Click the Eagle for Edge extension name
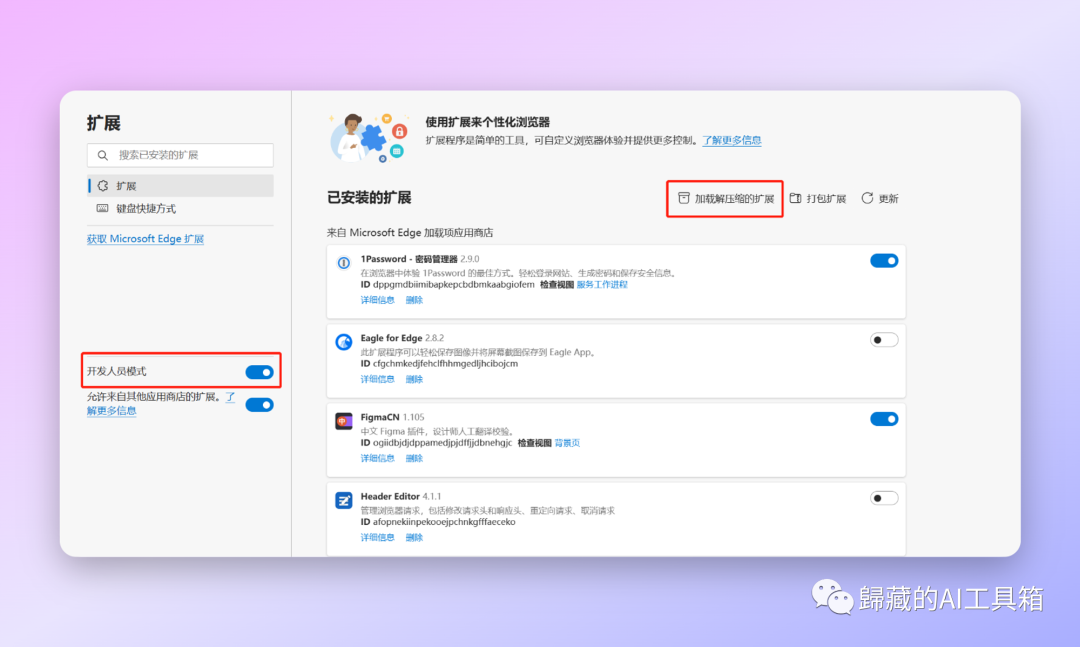The height and width of the screenshot is (647, 1080). click(391, 338)
